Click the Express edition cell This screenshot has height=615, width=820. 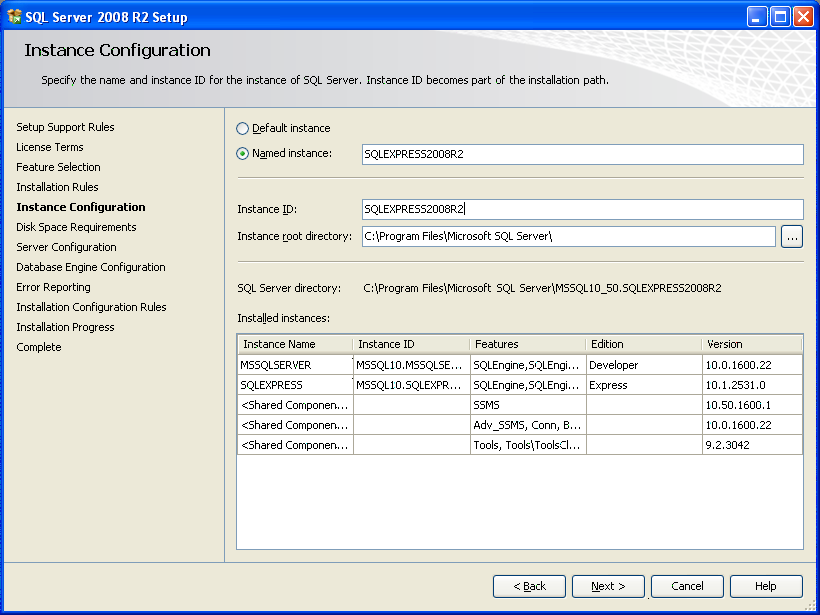[x=644, y=385]
